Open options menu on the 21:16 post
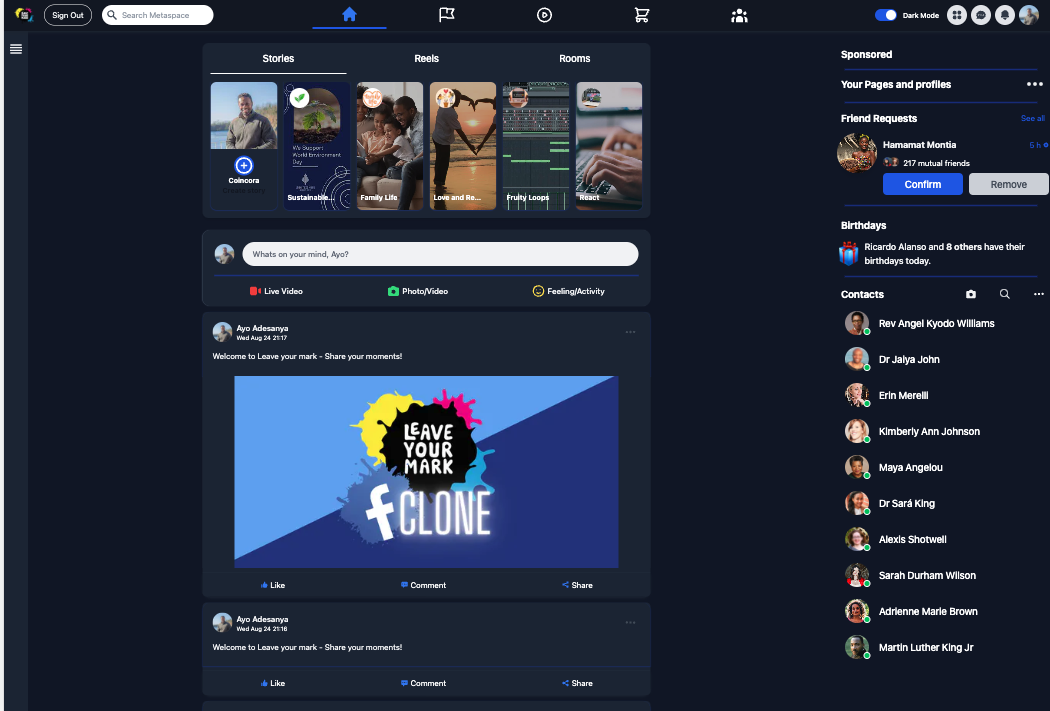Screen dimensions: 1050x711 pos(630,623)
